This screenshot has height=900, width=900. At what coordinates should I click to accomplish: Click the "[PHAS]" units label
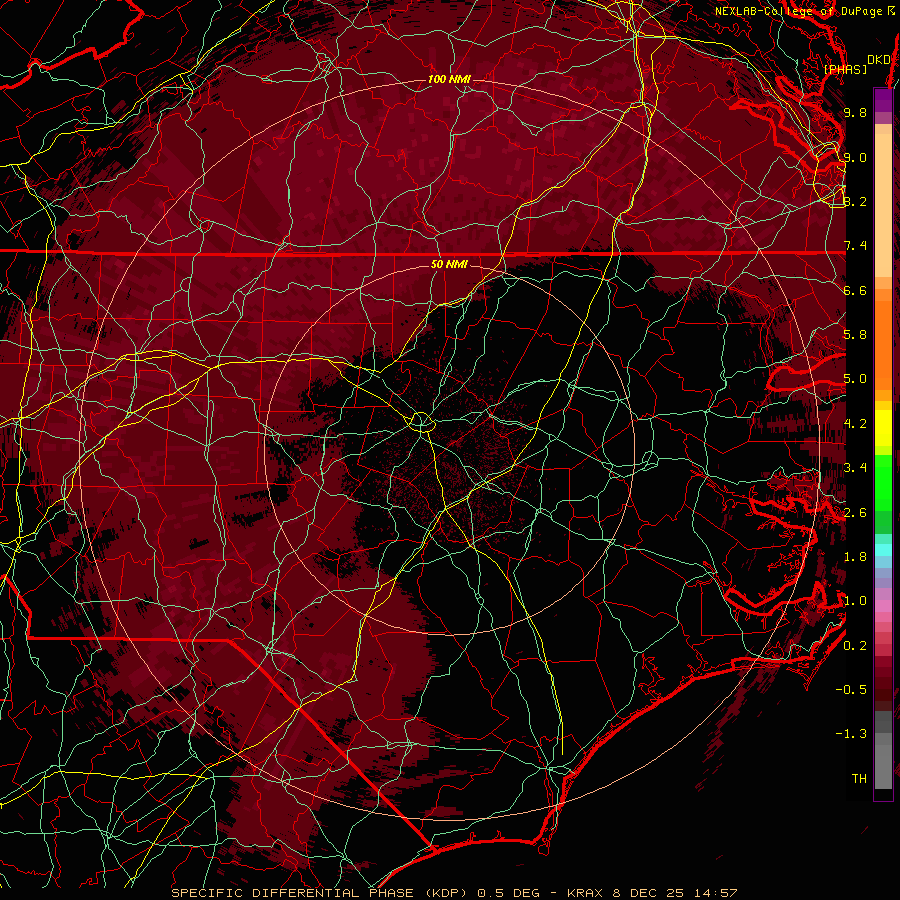845,69
